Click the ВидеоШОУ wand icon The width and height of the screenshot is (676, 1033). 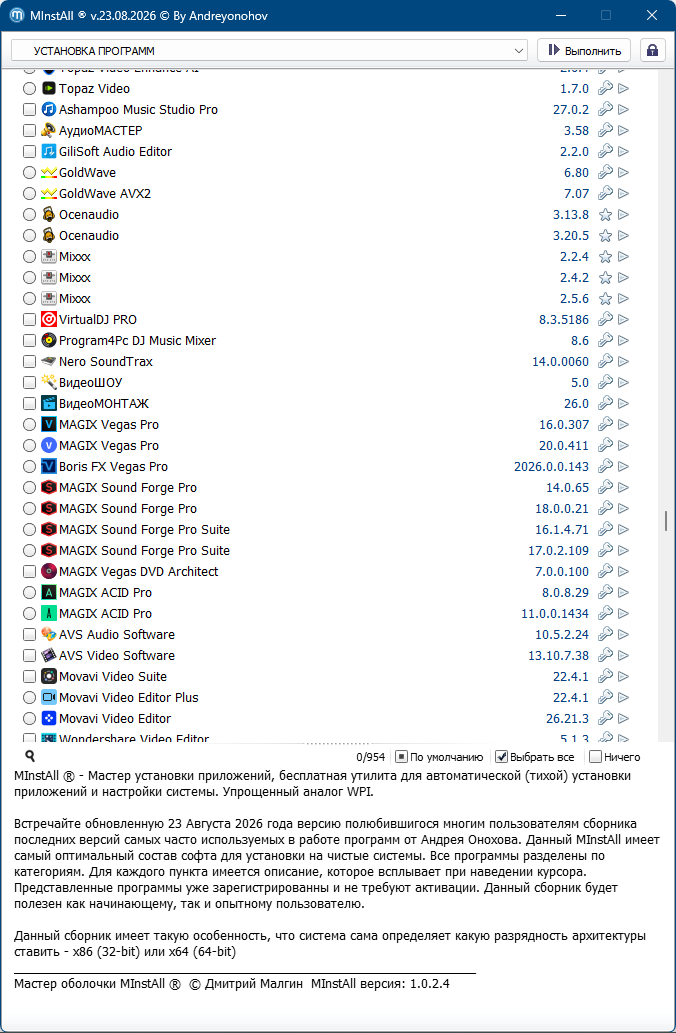pyautogui.click(x=49, y=382)
